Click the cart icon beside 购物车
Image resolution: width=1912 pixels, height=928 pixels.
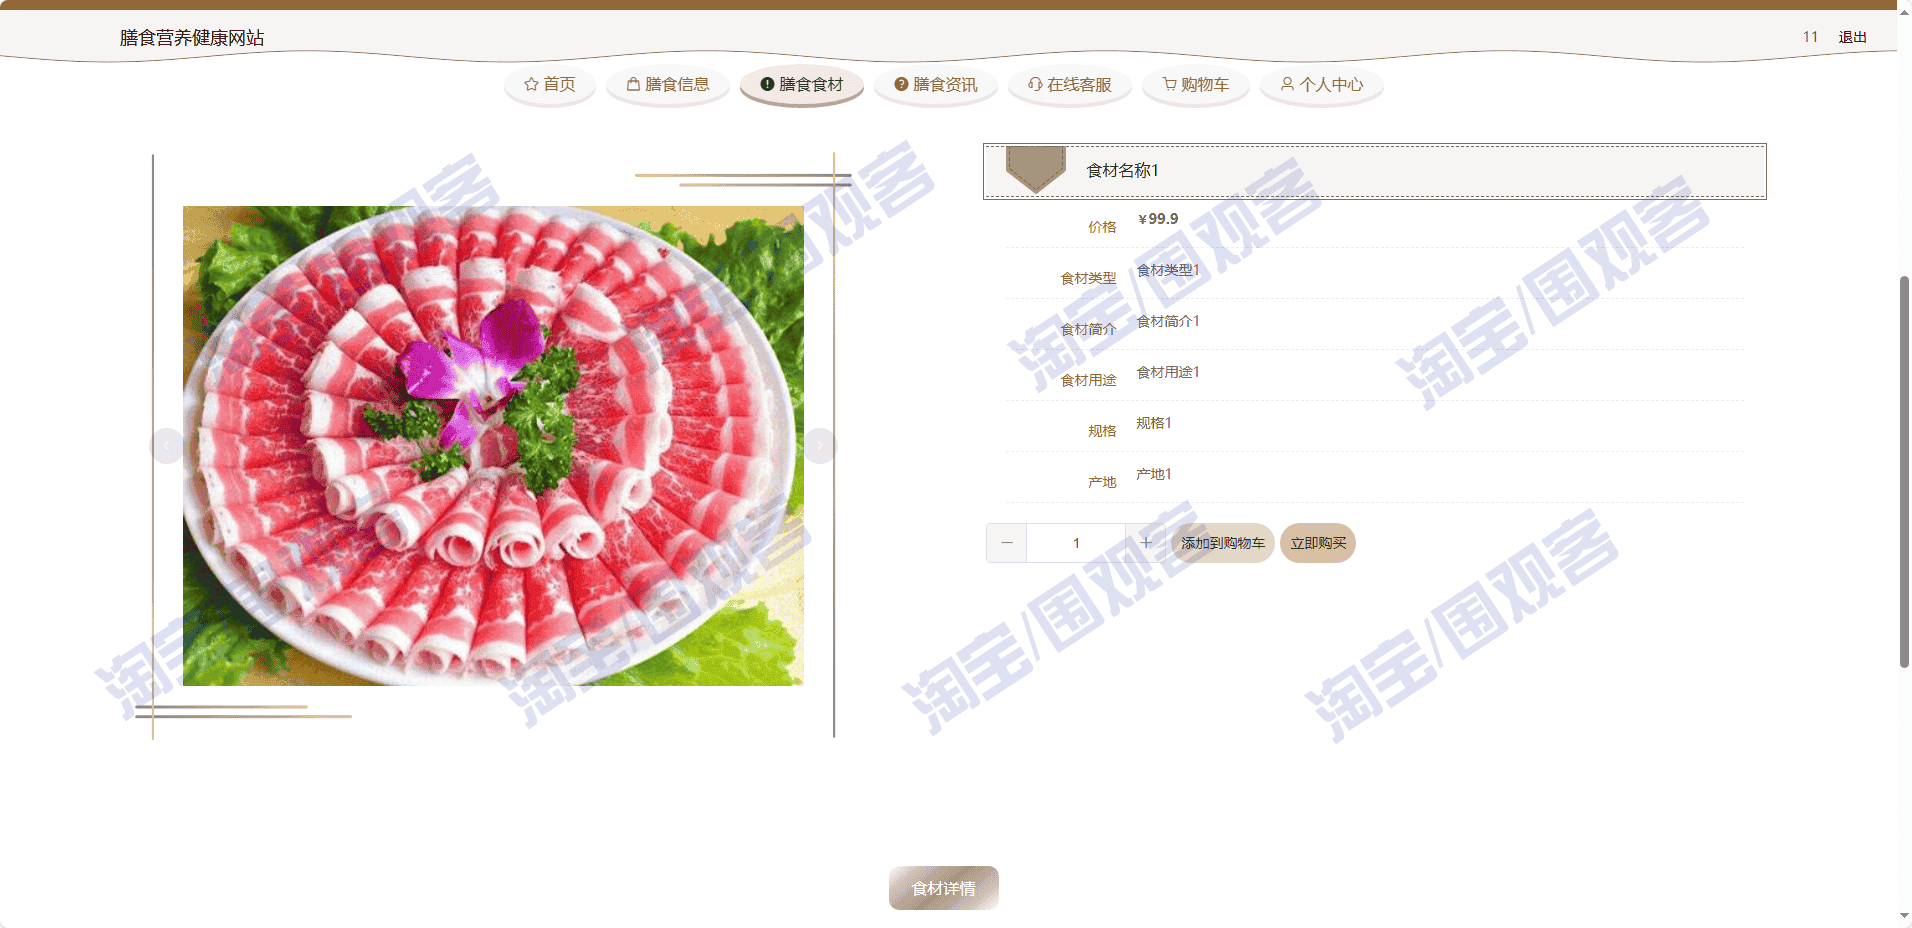coord(1169,85)
